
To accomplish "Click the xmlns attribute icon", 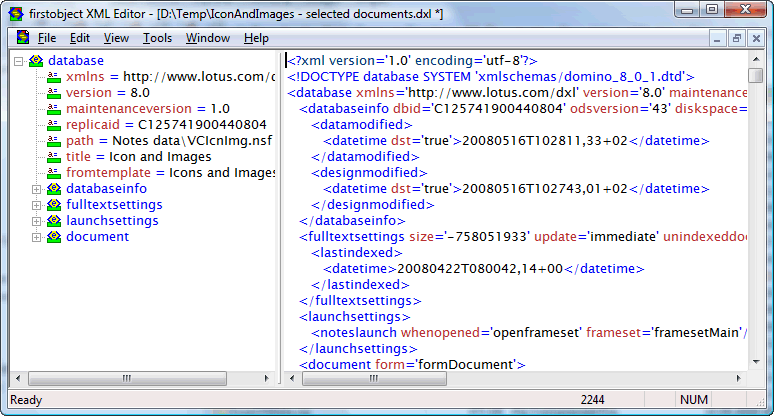I will [x=54, y=77].
